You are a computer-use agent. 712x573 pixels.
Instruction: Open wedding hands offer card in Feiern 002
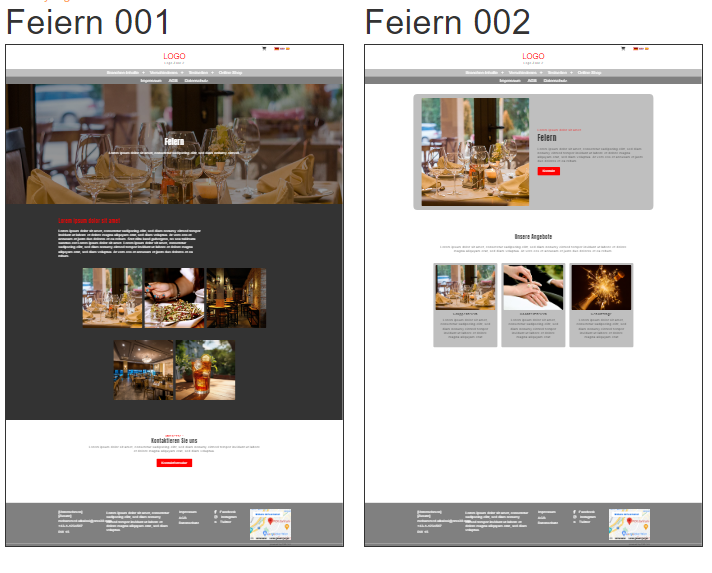pos(533,305)
